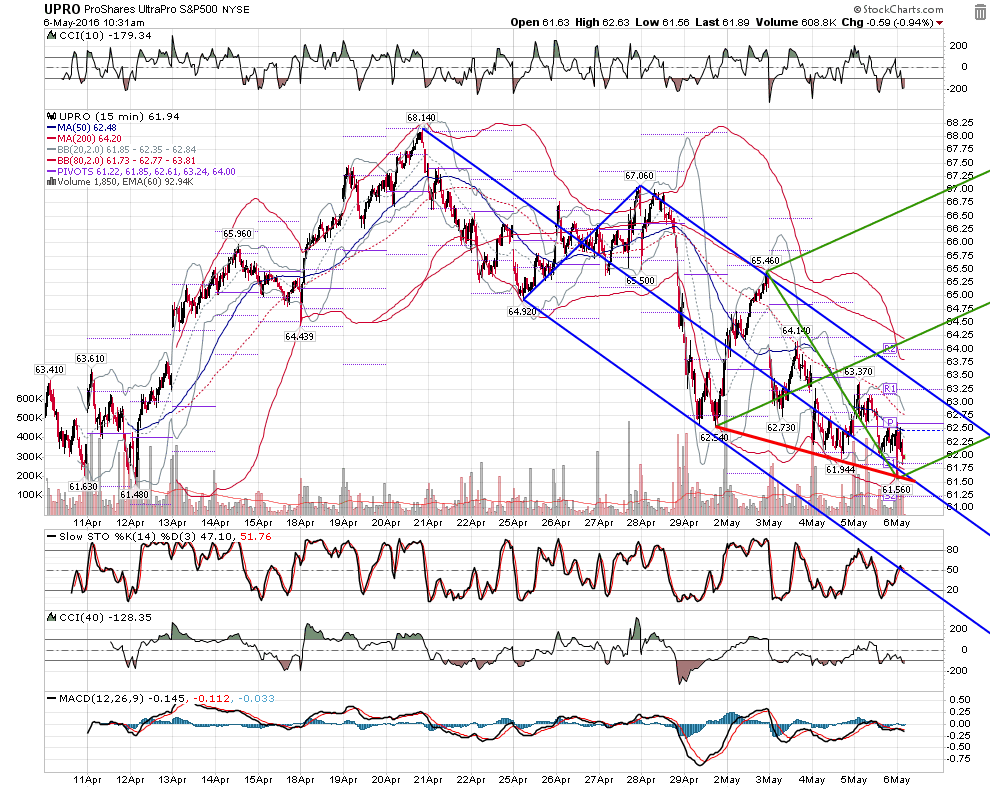Click the CCI(10) indicator icon
The height and width of the screenshot is (787, 990).
click(x=51, y=35)
